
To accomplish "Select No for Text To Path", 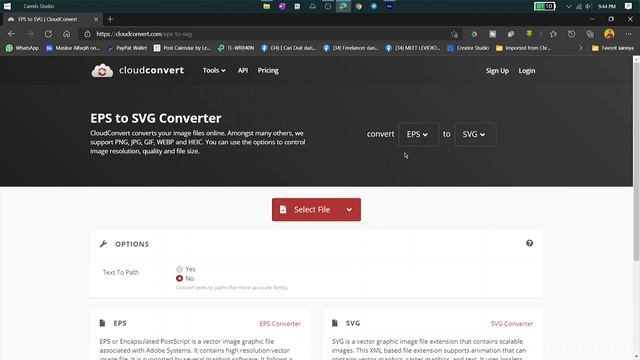I will [x=179, y=278].
